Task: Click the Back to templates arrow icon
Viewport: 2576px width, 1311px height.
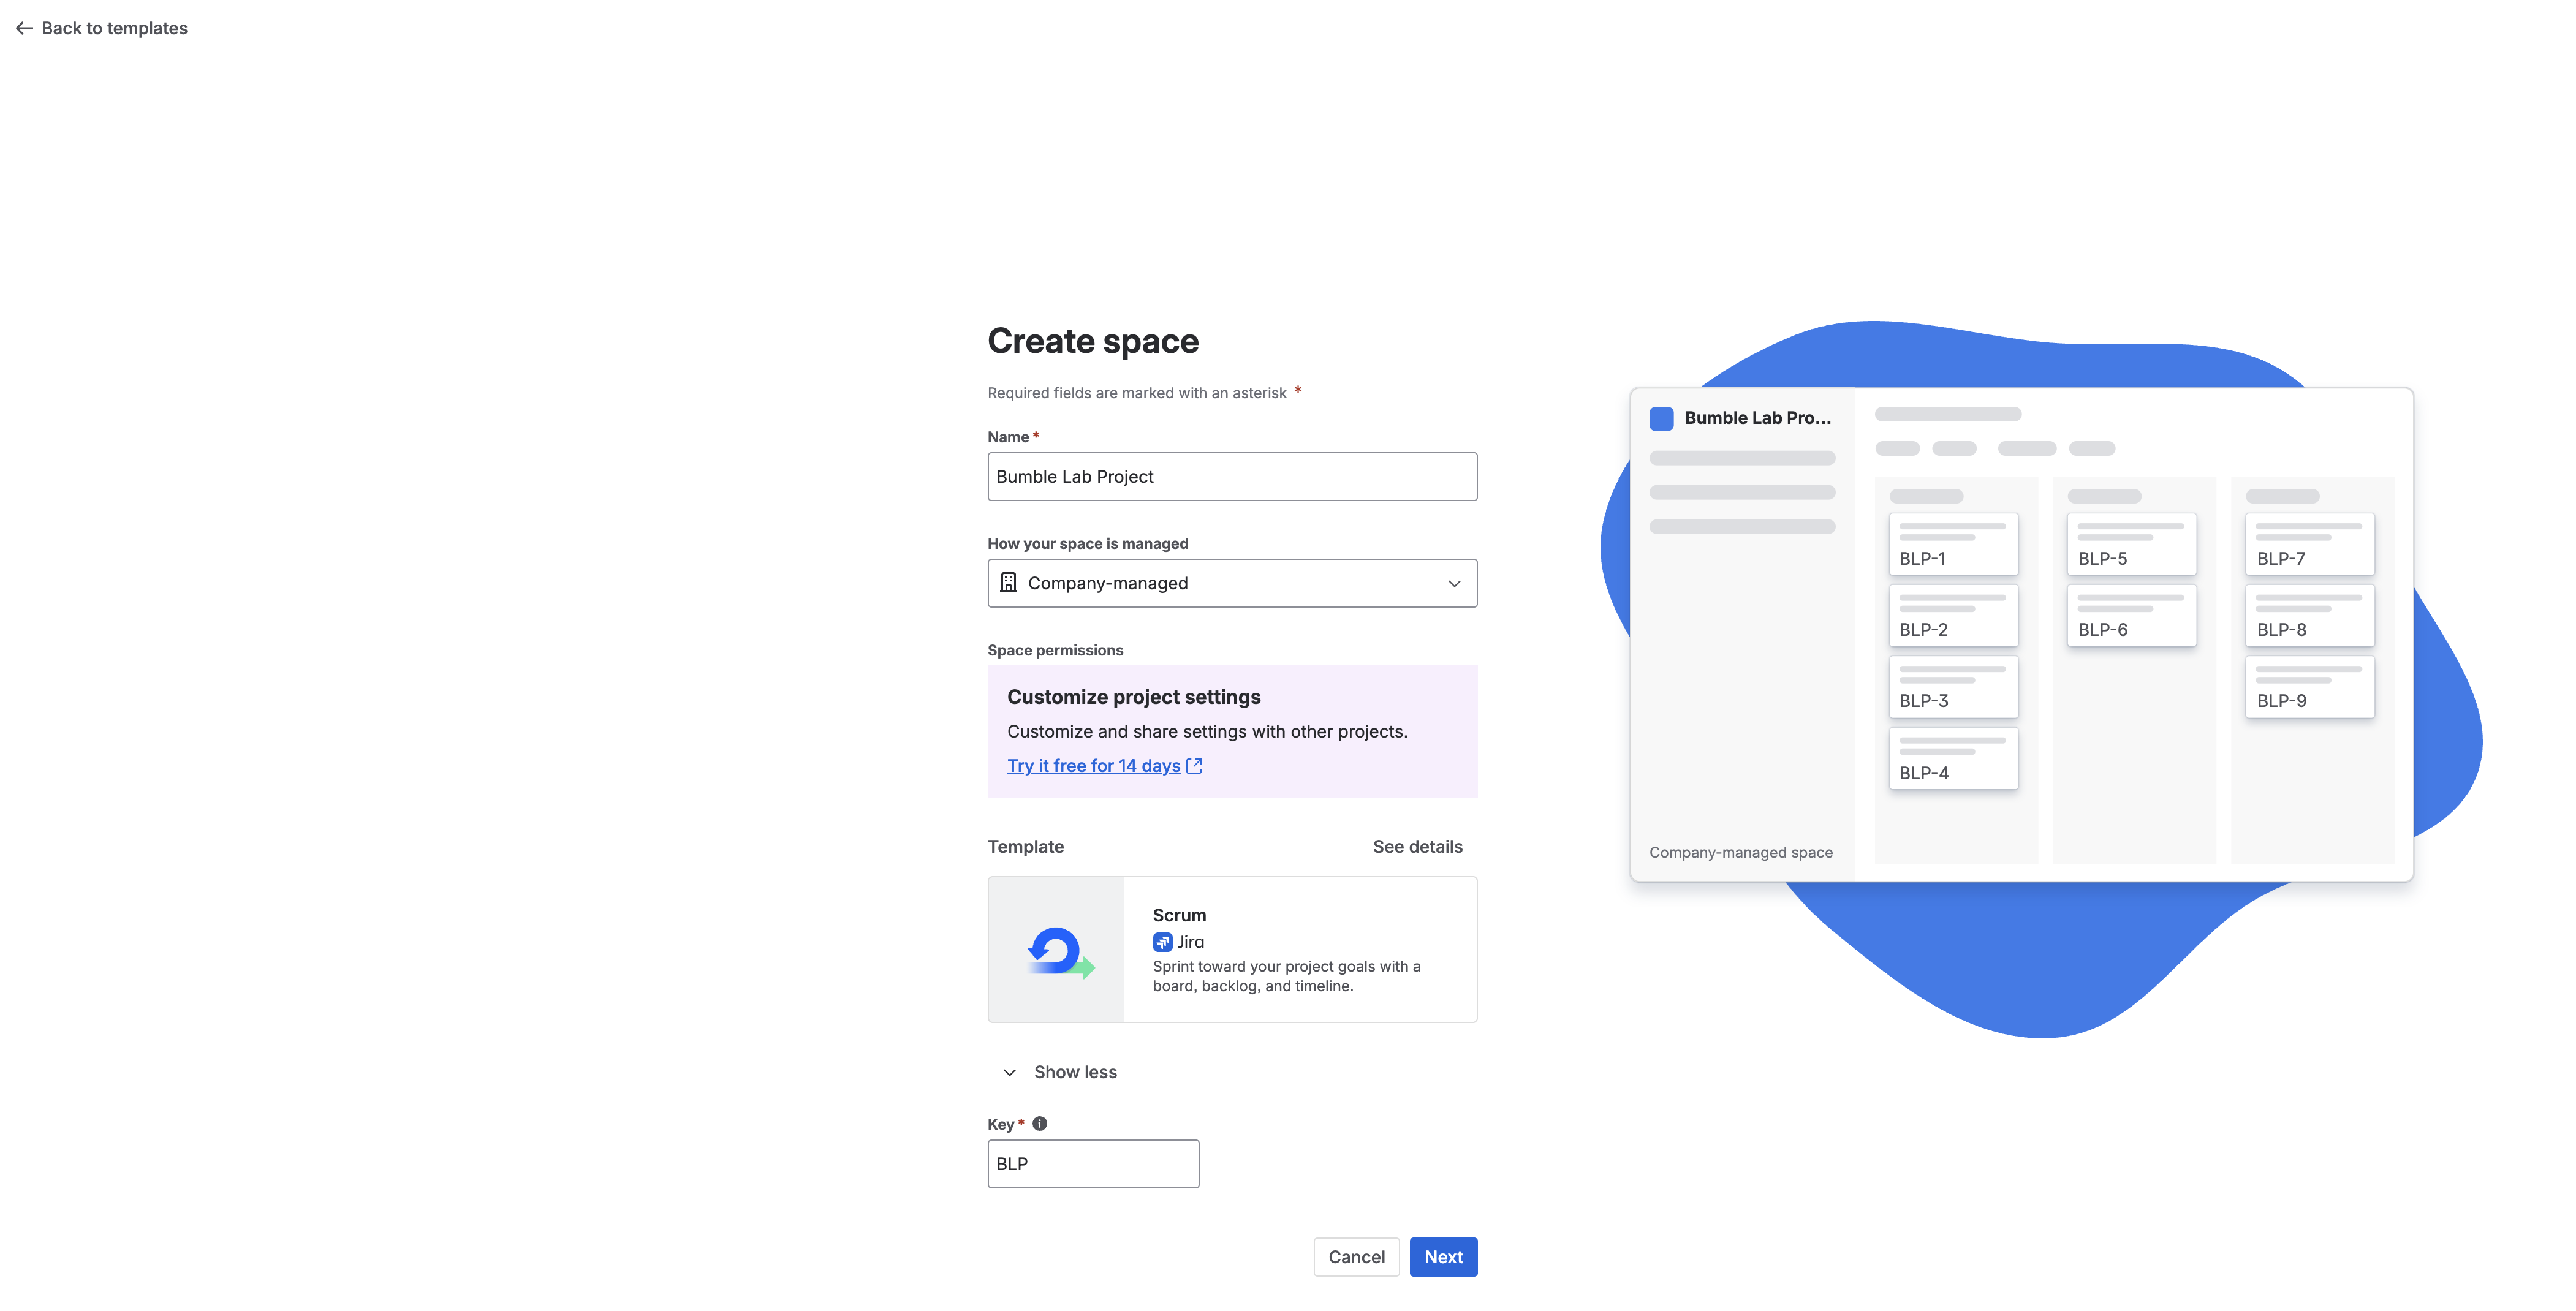Action: click(x=24, y=28)
